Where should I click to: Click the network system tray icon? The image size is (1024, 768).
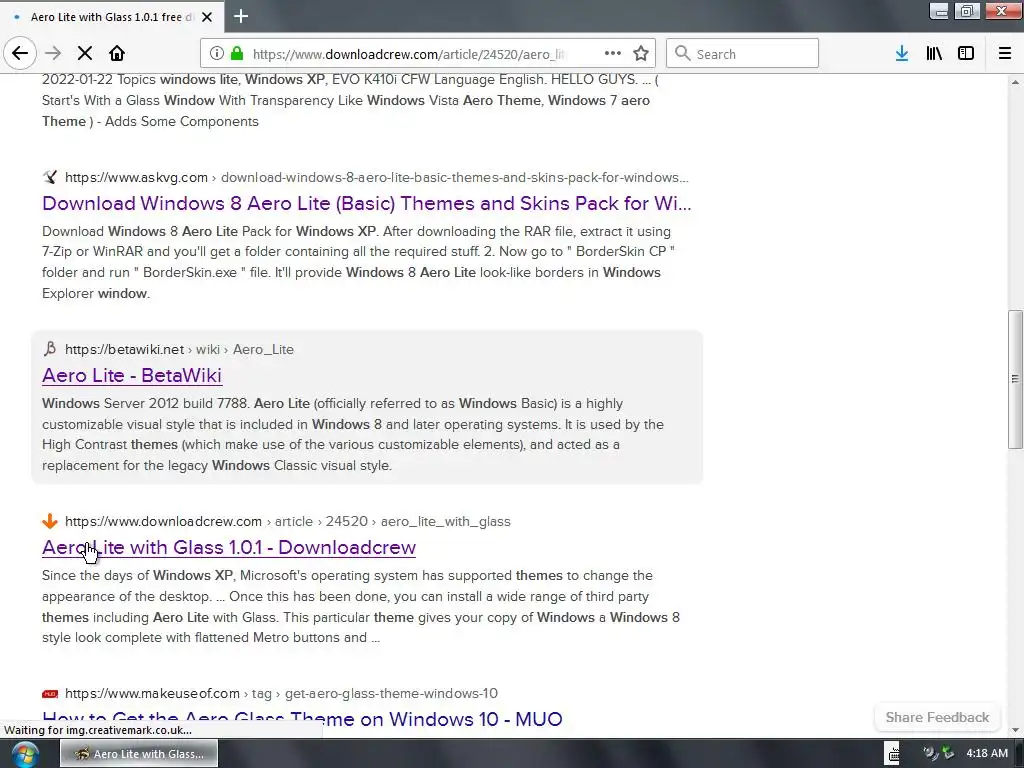(948, 754)
